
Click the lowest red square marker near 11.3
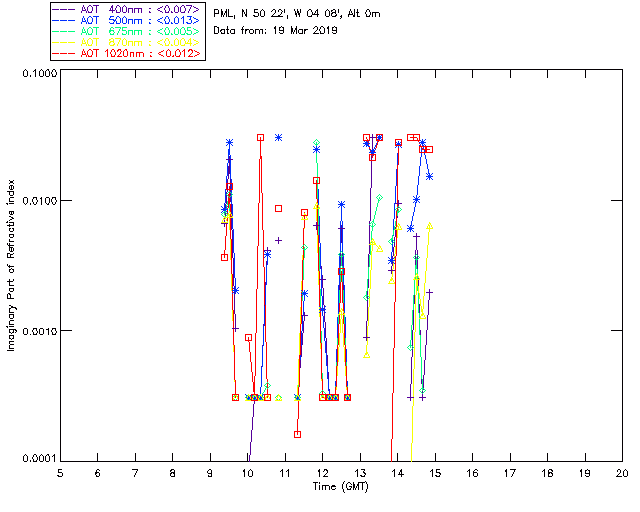(x=298, y=434)
